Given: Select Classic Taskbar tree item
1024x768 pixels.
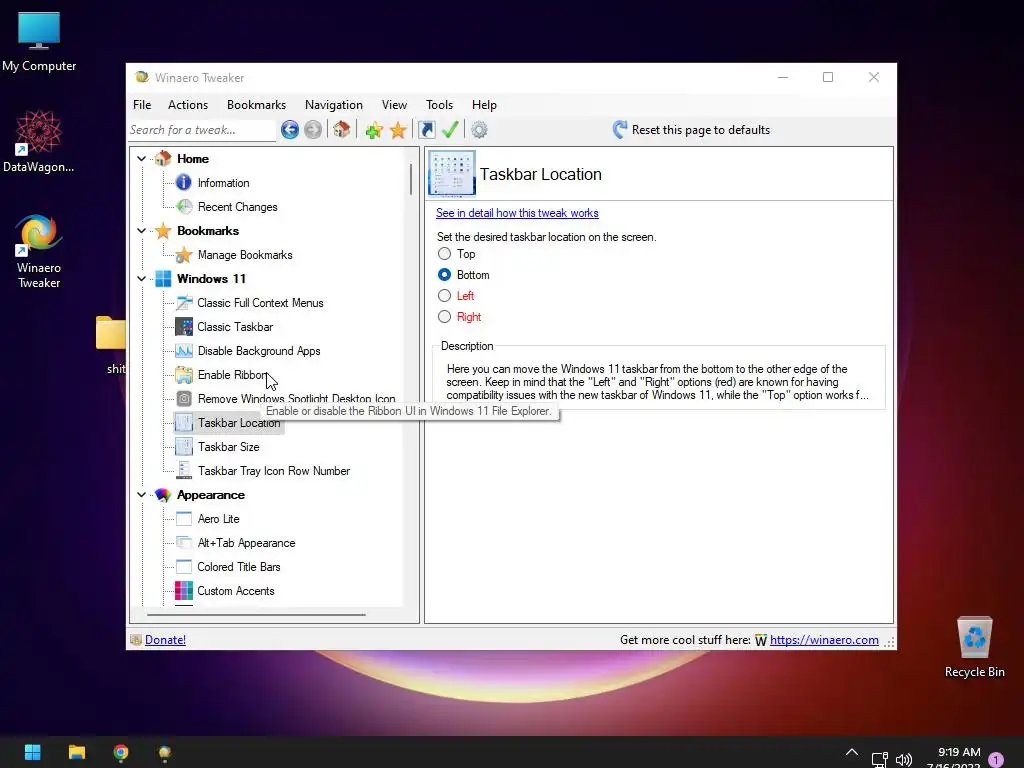Looking at the screenshot, I should pos(235,327).
